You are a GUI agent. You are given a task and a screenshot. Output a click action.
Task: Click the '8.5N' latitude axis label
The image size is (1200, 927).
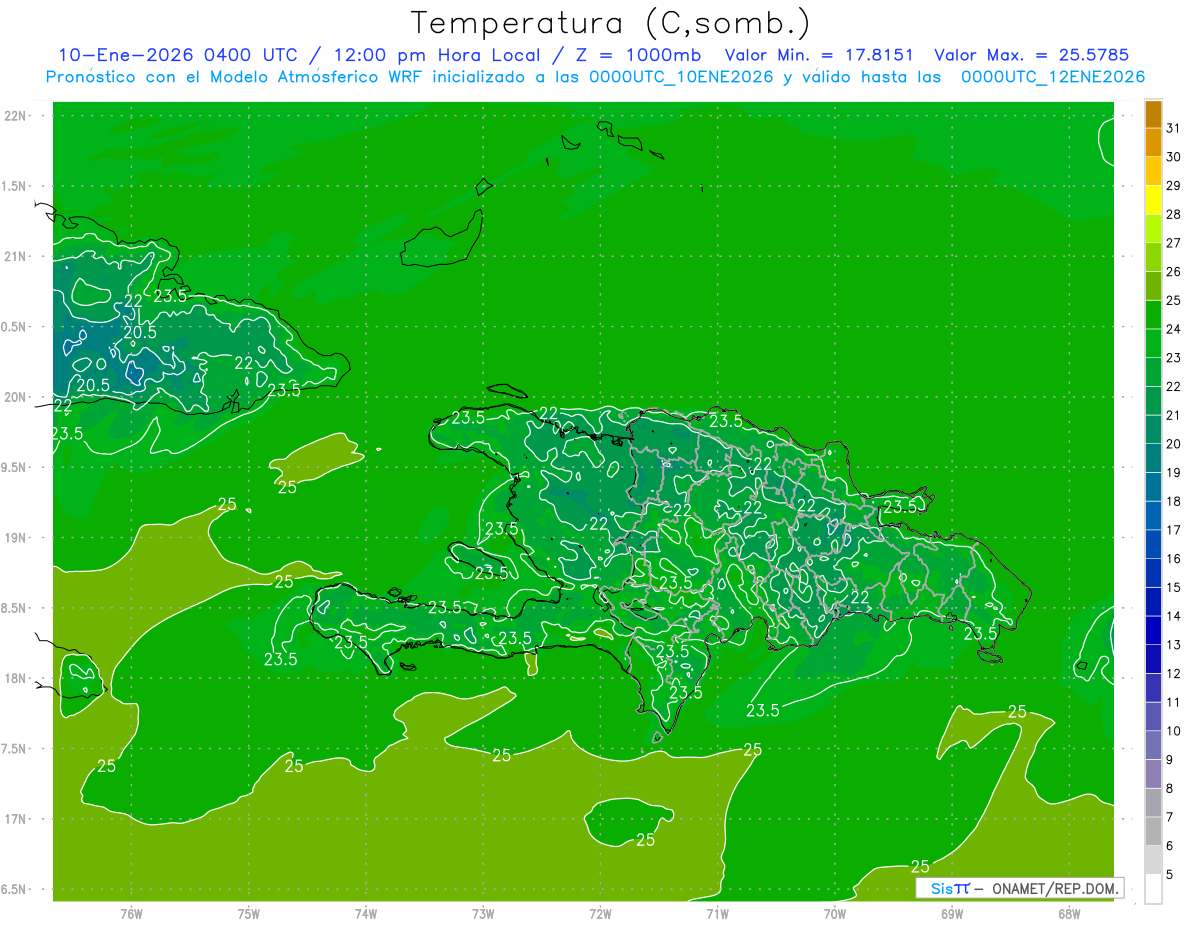tap(15, 608)
